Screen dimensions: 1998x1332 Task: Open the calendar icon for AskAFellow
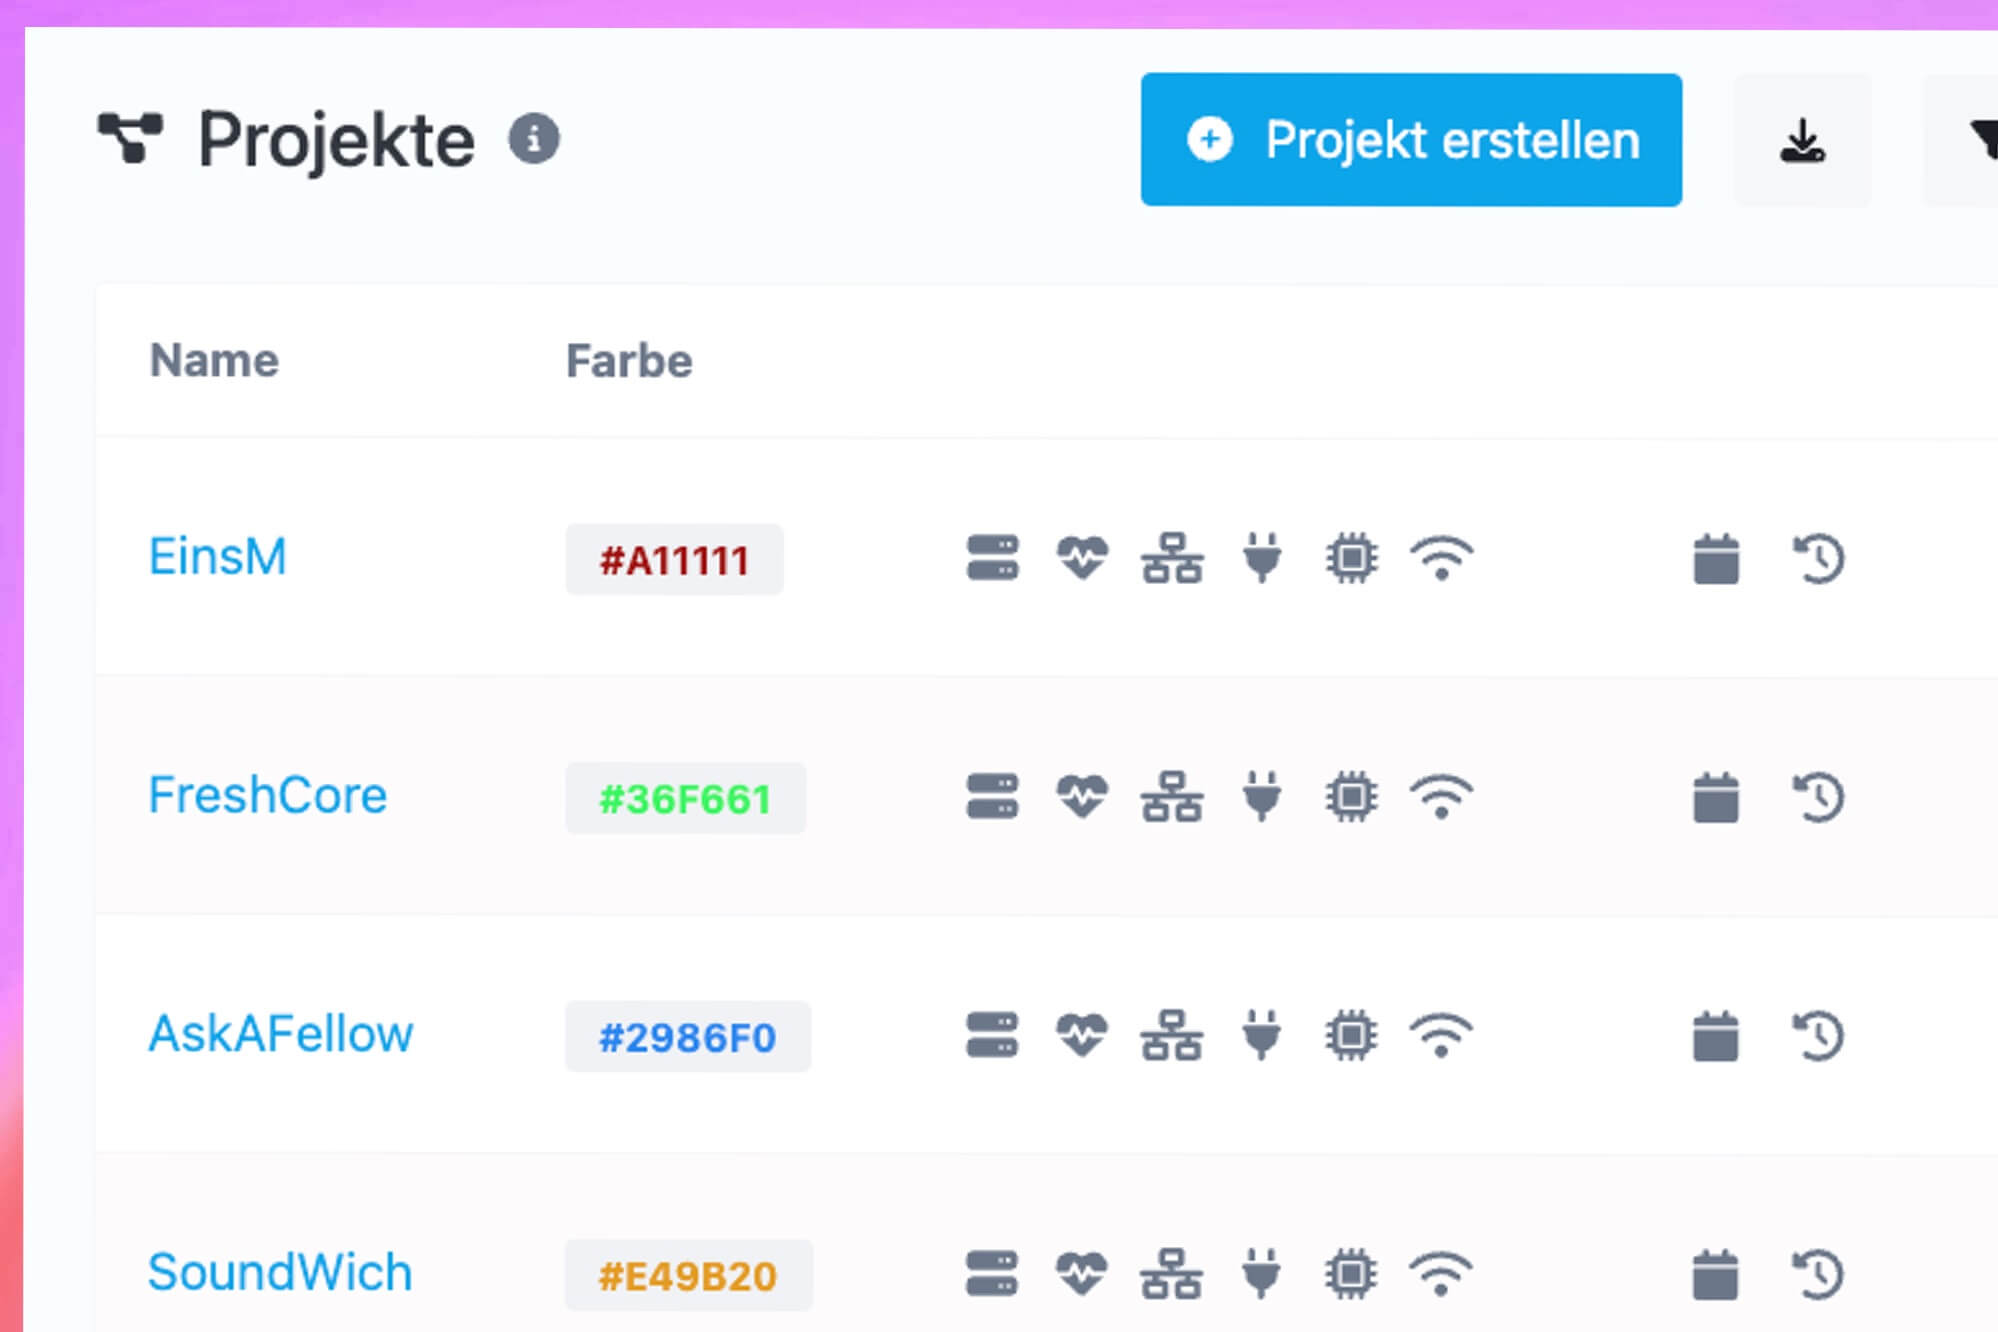1716,1035
